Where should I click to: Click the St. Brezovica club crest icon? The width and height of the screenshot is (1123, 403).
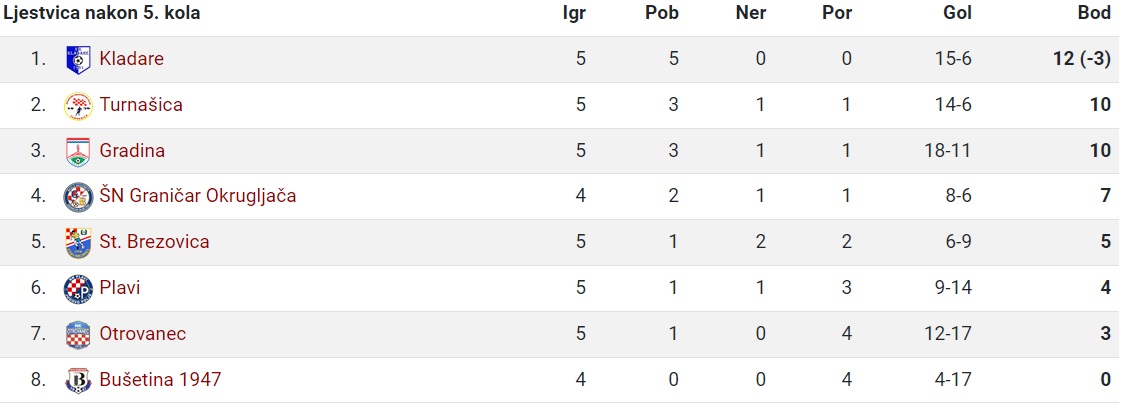[78, 243]
